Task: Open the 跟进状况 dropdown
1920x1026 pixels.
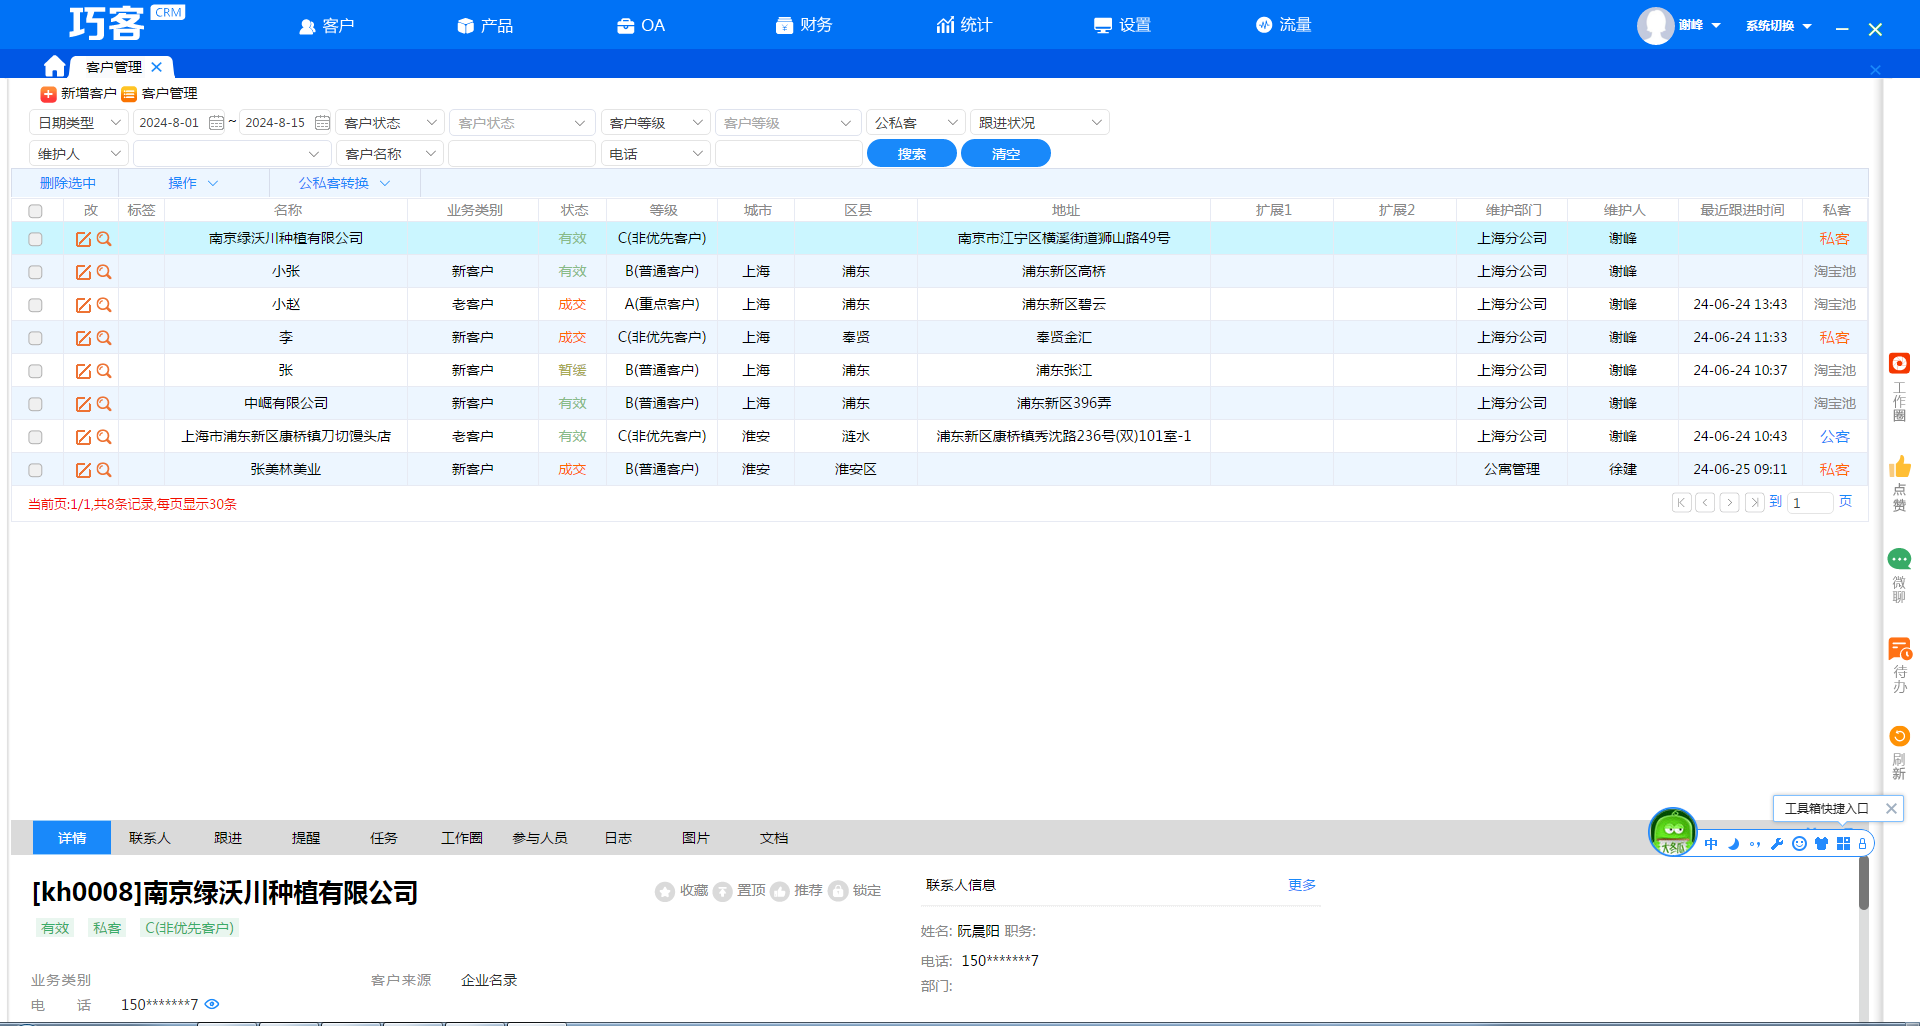Action: [x=1040, y=123]
